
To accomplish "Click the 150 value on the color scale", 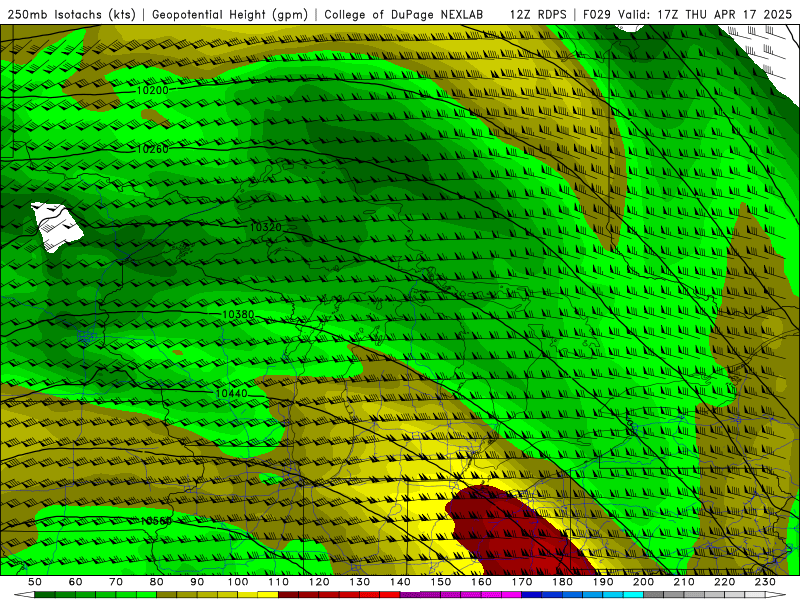I will (x=441, y=582).
